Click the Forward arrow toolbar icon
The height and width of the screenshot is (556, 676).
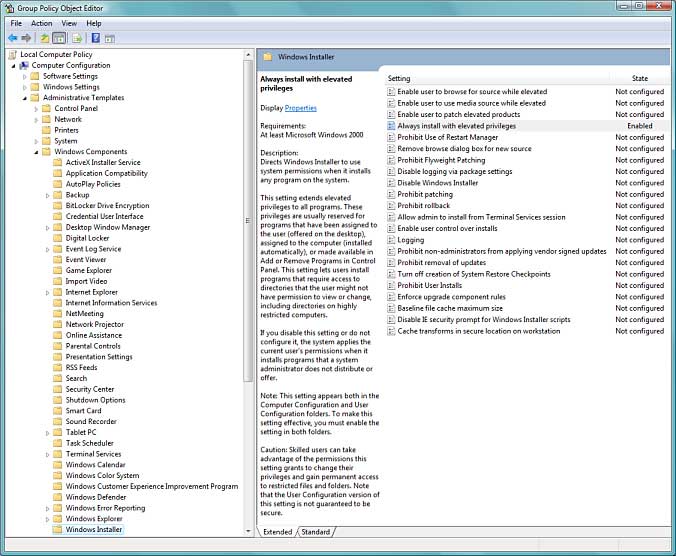tap(26, 38)
